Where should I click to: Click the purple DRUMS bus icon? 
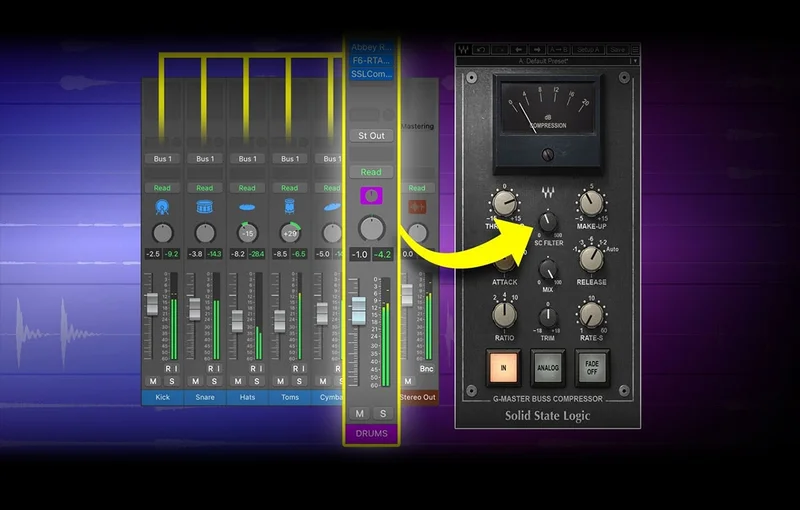point(371,195)
